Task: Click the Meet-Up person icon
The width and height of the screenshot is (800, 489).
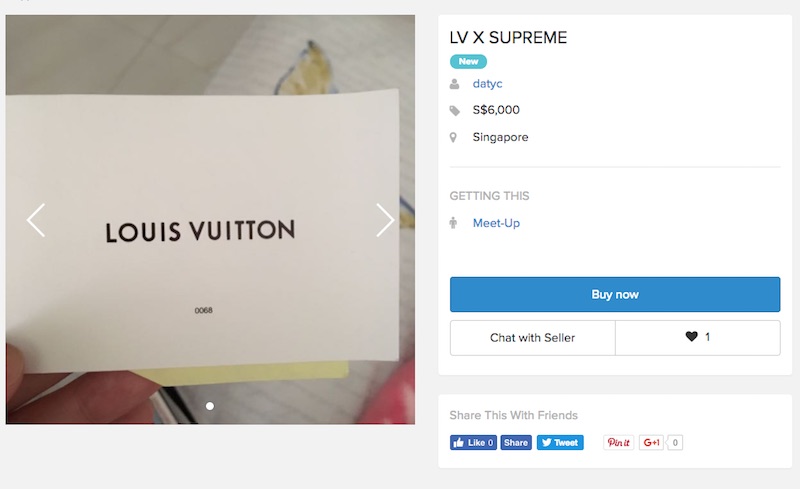Action: (x=455, y=223)
